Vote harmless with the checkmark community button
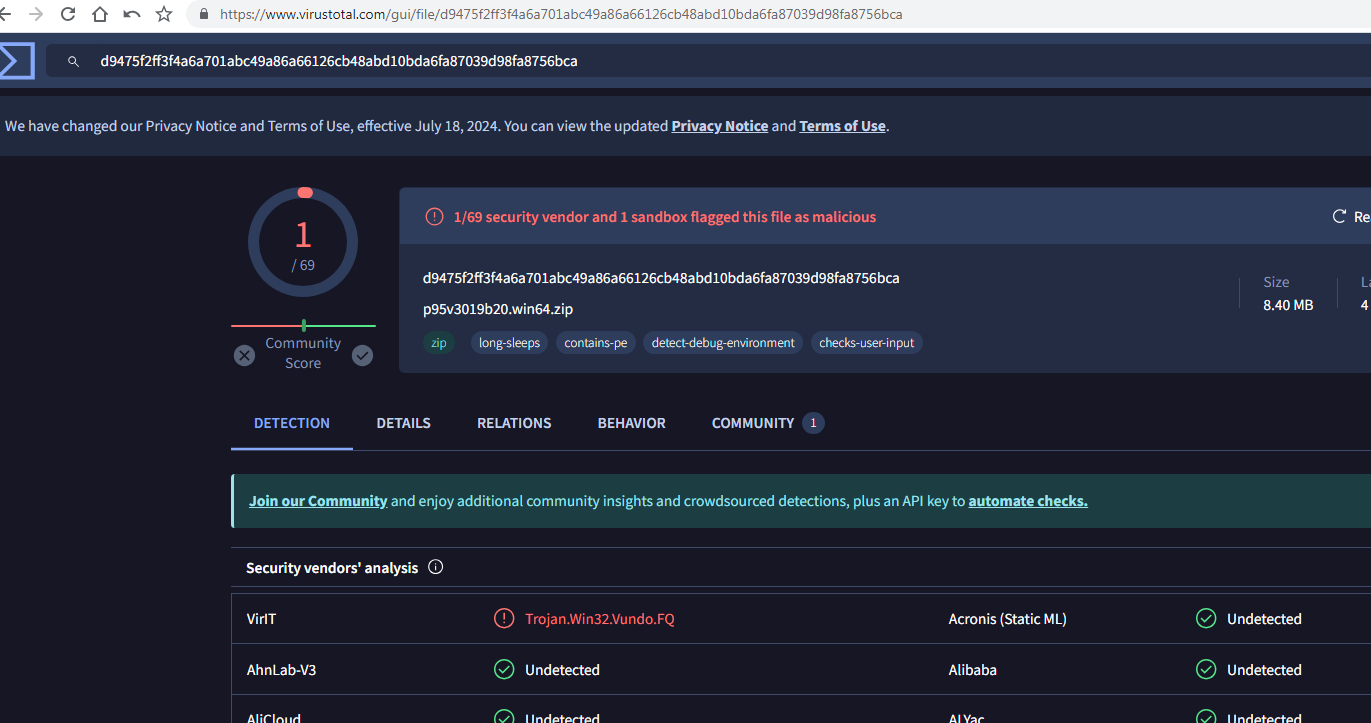Viewport: 1371px width, 723px height. (363, 355)
